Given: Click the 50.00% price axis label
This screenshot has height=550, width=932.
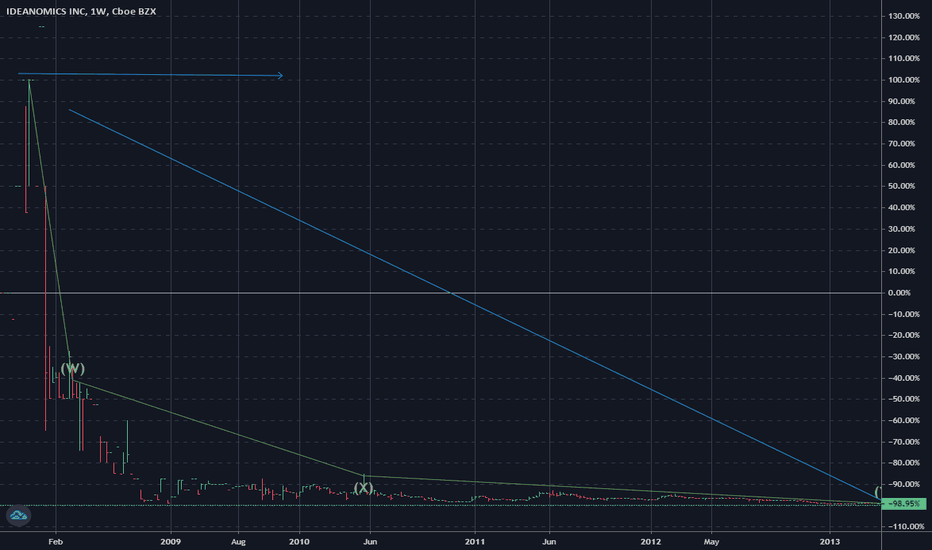Looking at the screenshot, I should pyautogui.click(x=902, y=186).
